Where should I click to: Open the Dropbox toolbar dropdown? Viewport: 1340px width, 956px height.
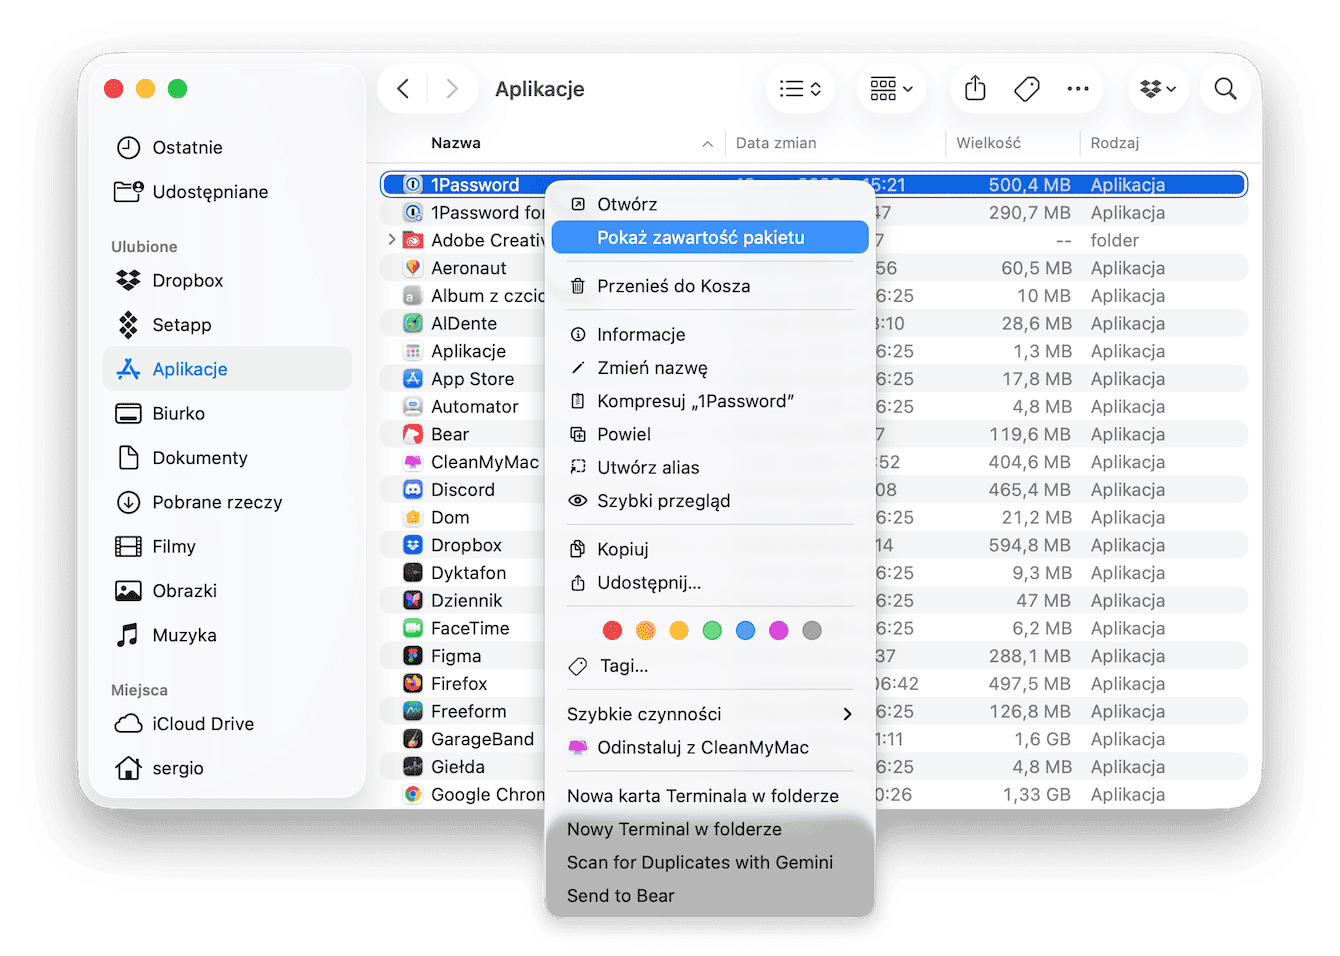coord(1158,89)
